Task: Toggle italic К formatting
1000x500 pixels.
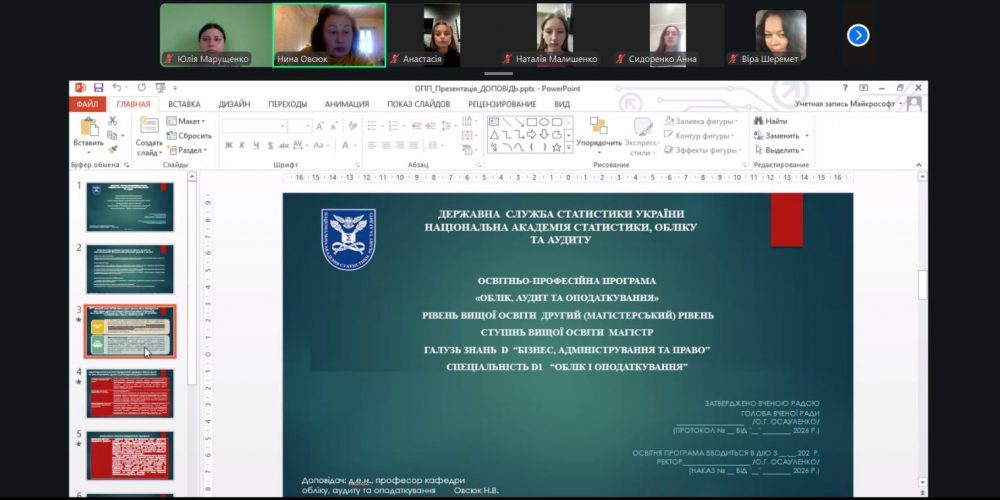Action: pyautogui.click(x=242, y=145)
